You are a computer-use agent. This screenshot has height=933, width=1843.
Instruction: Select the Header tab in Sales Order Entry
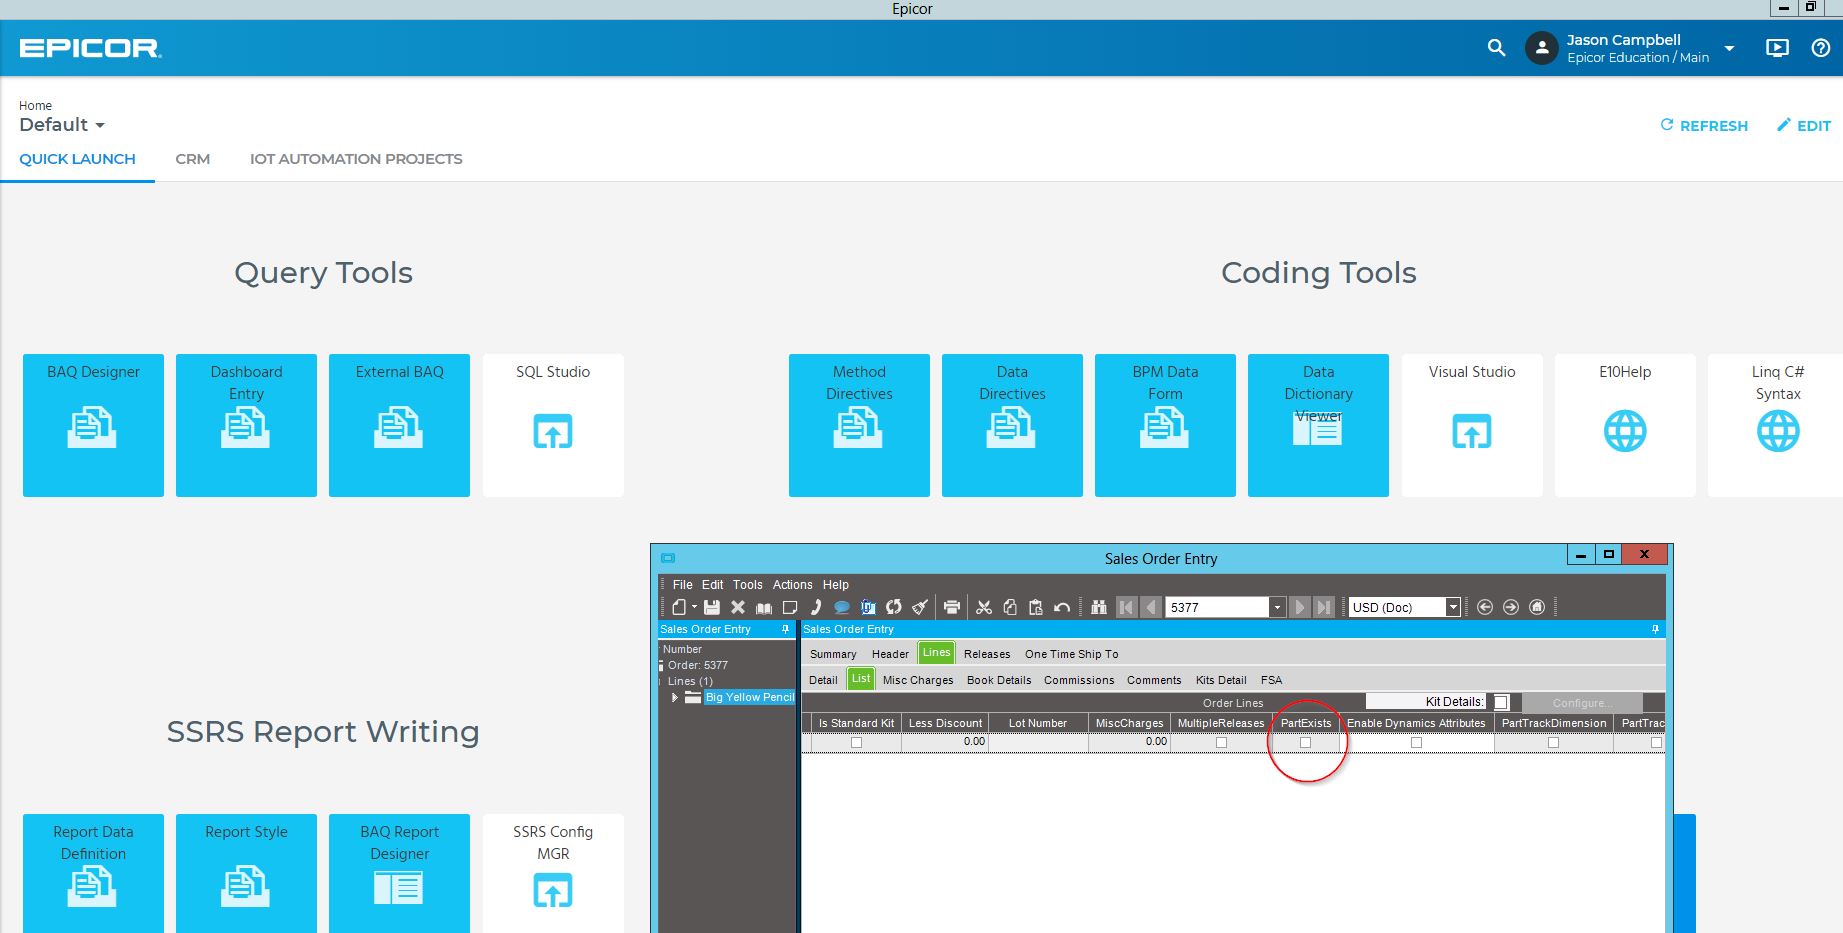coord(890,654)
